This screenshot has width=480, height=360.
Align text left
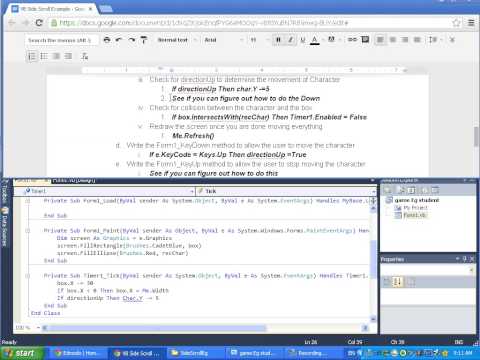click(380, 40)
